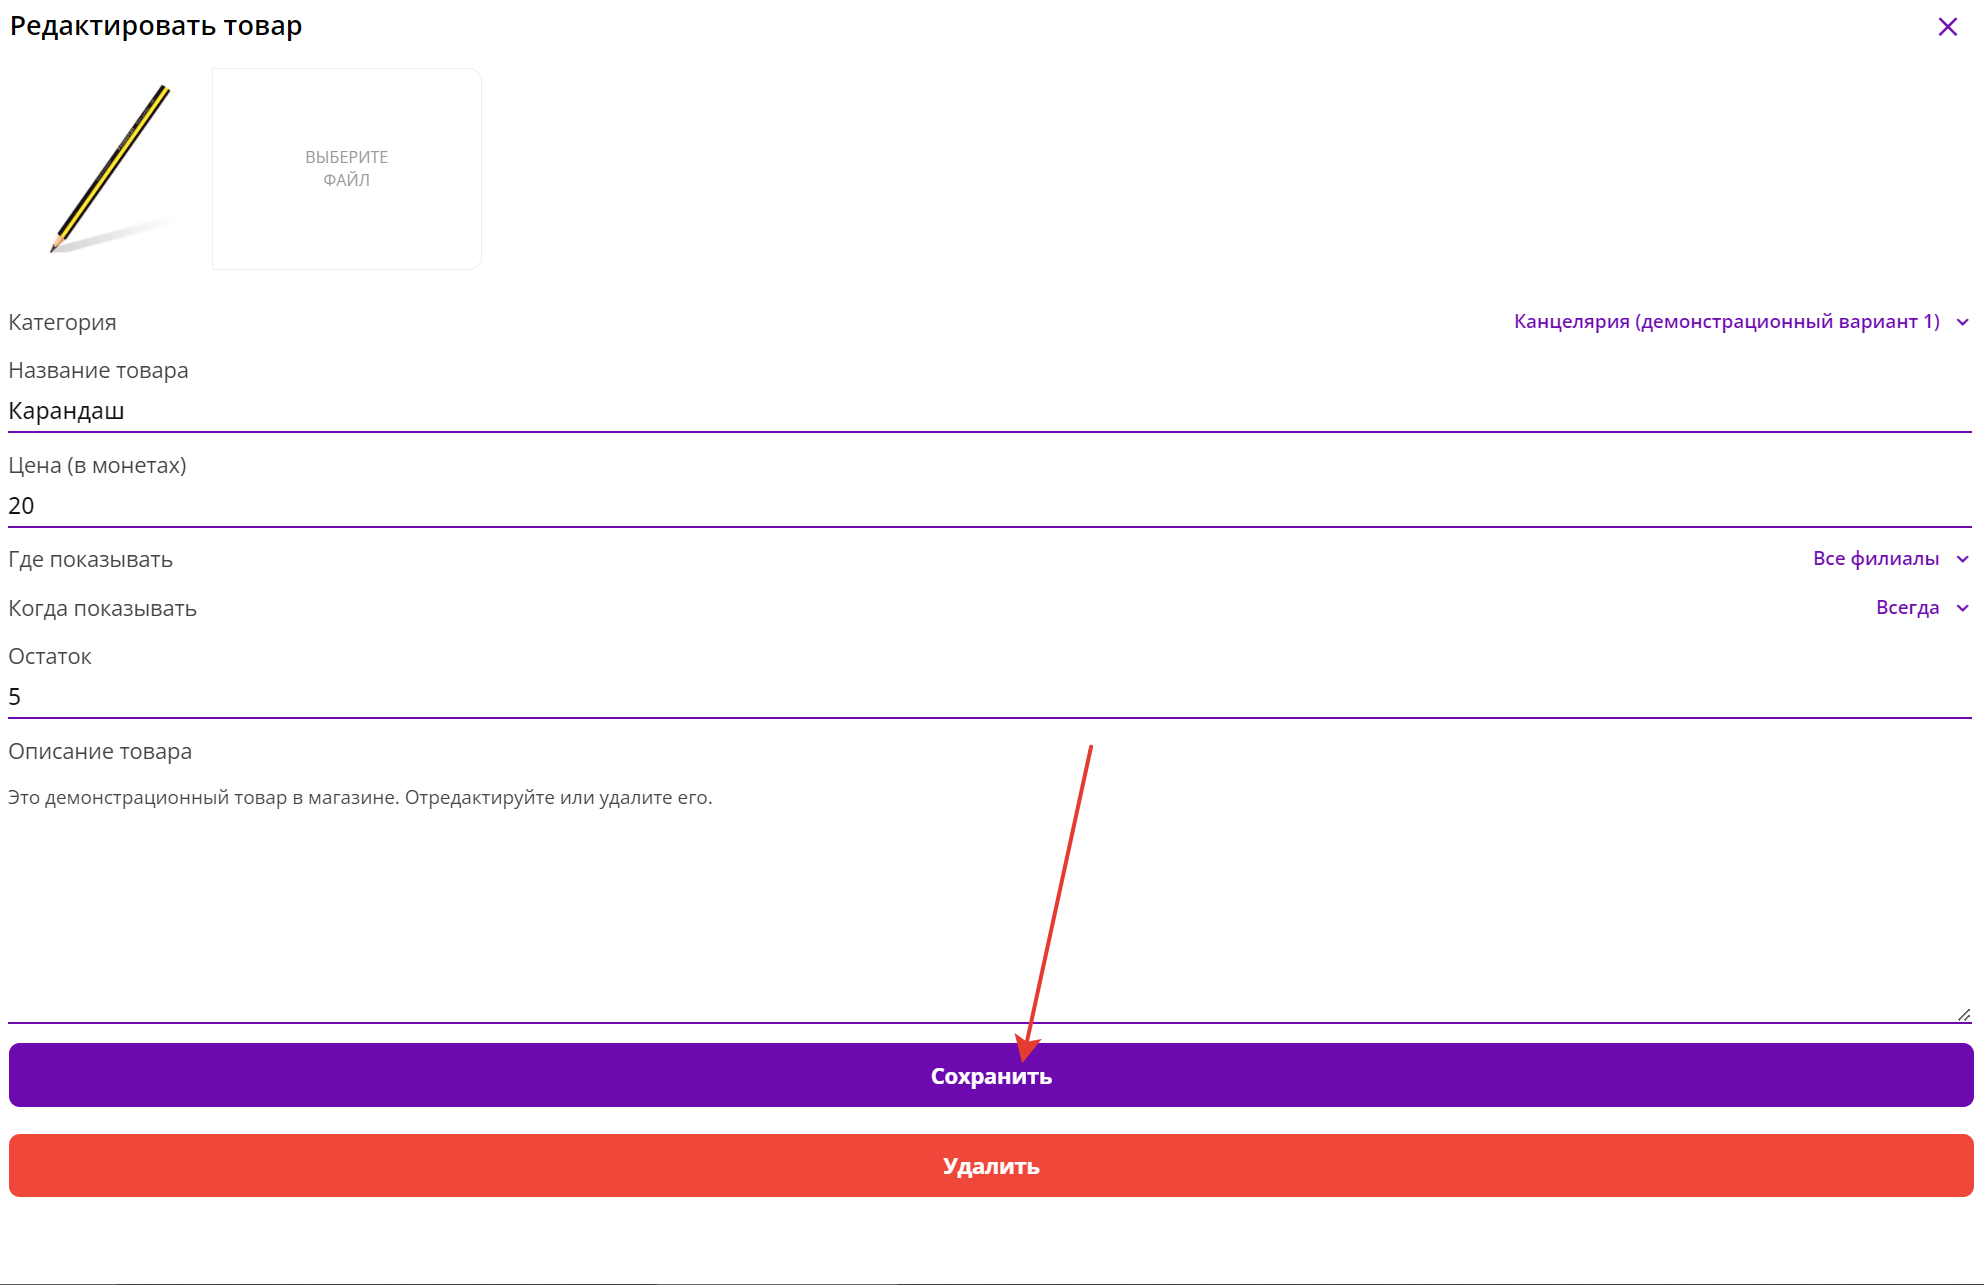The width and height of the screenshot is (1984, 1285).
Task: Click the 'Когда показывать' label
Action: point(102,608)
